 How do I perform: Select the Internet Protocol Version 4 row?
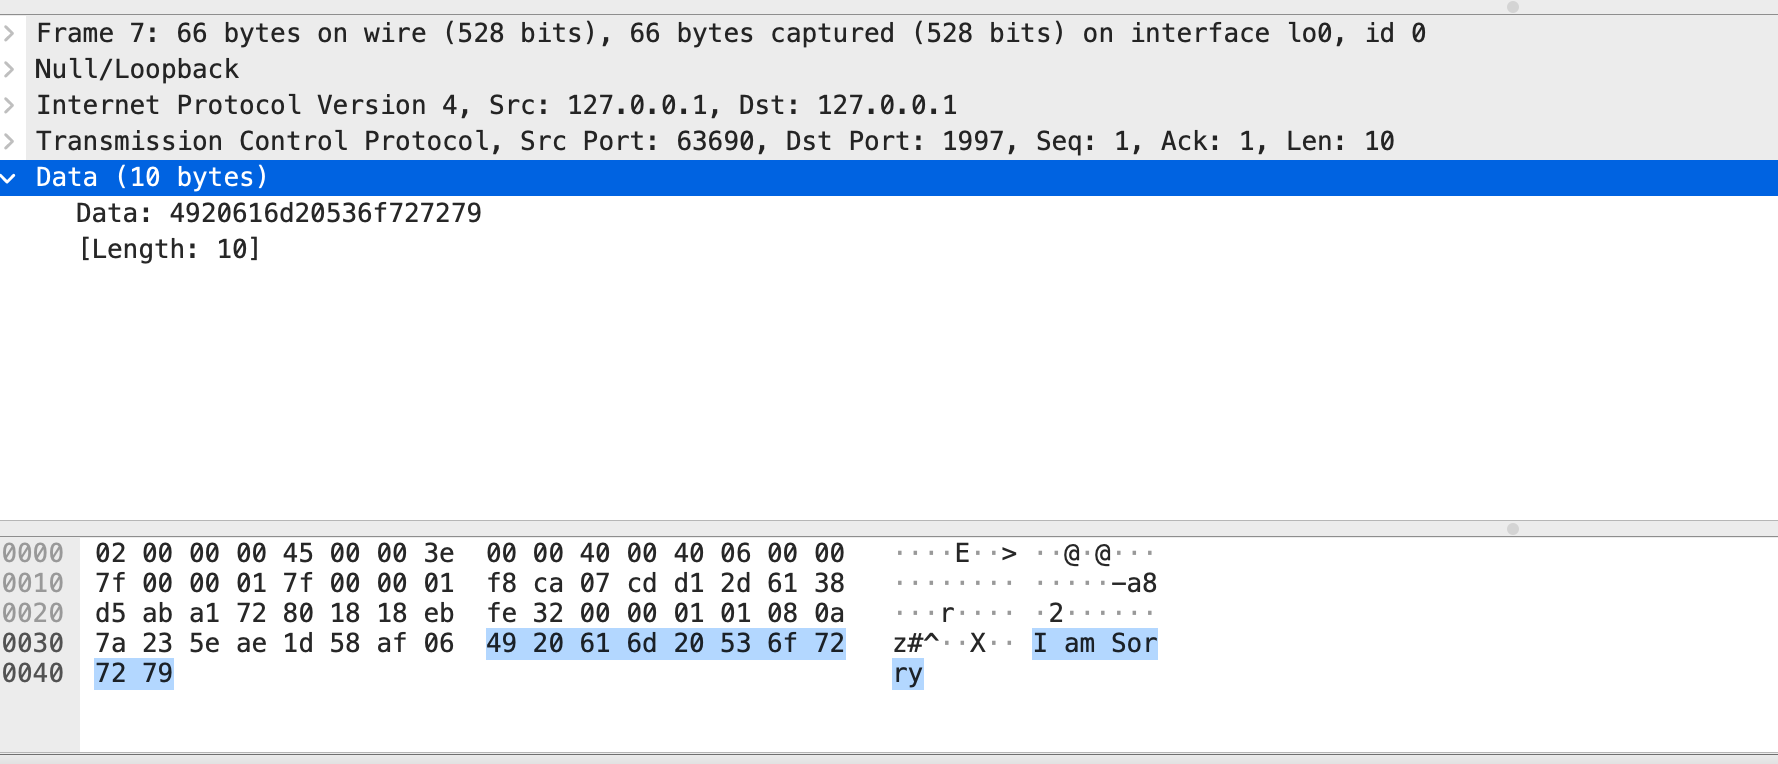[496, 105]
